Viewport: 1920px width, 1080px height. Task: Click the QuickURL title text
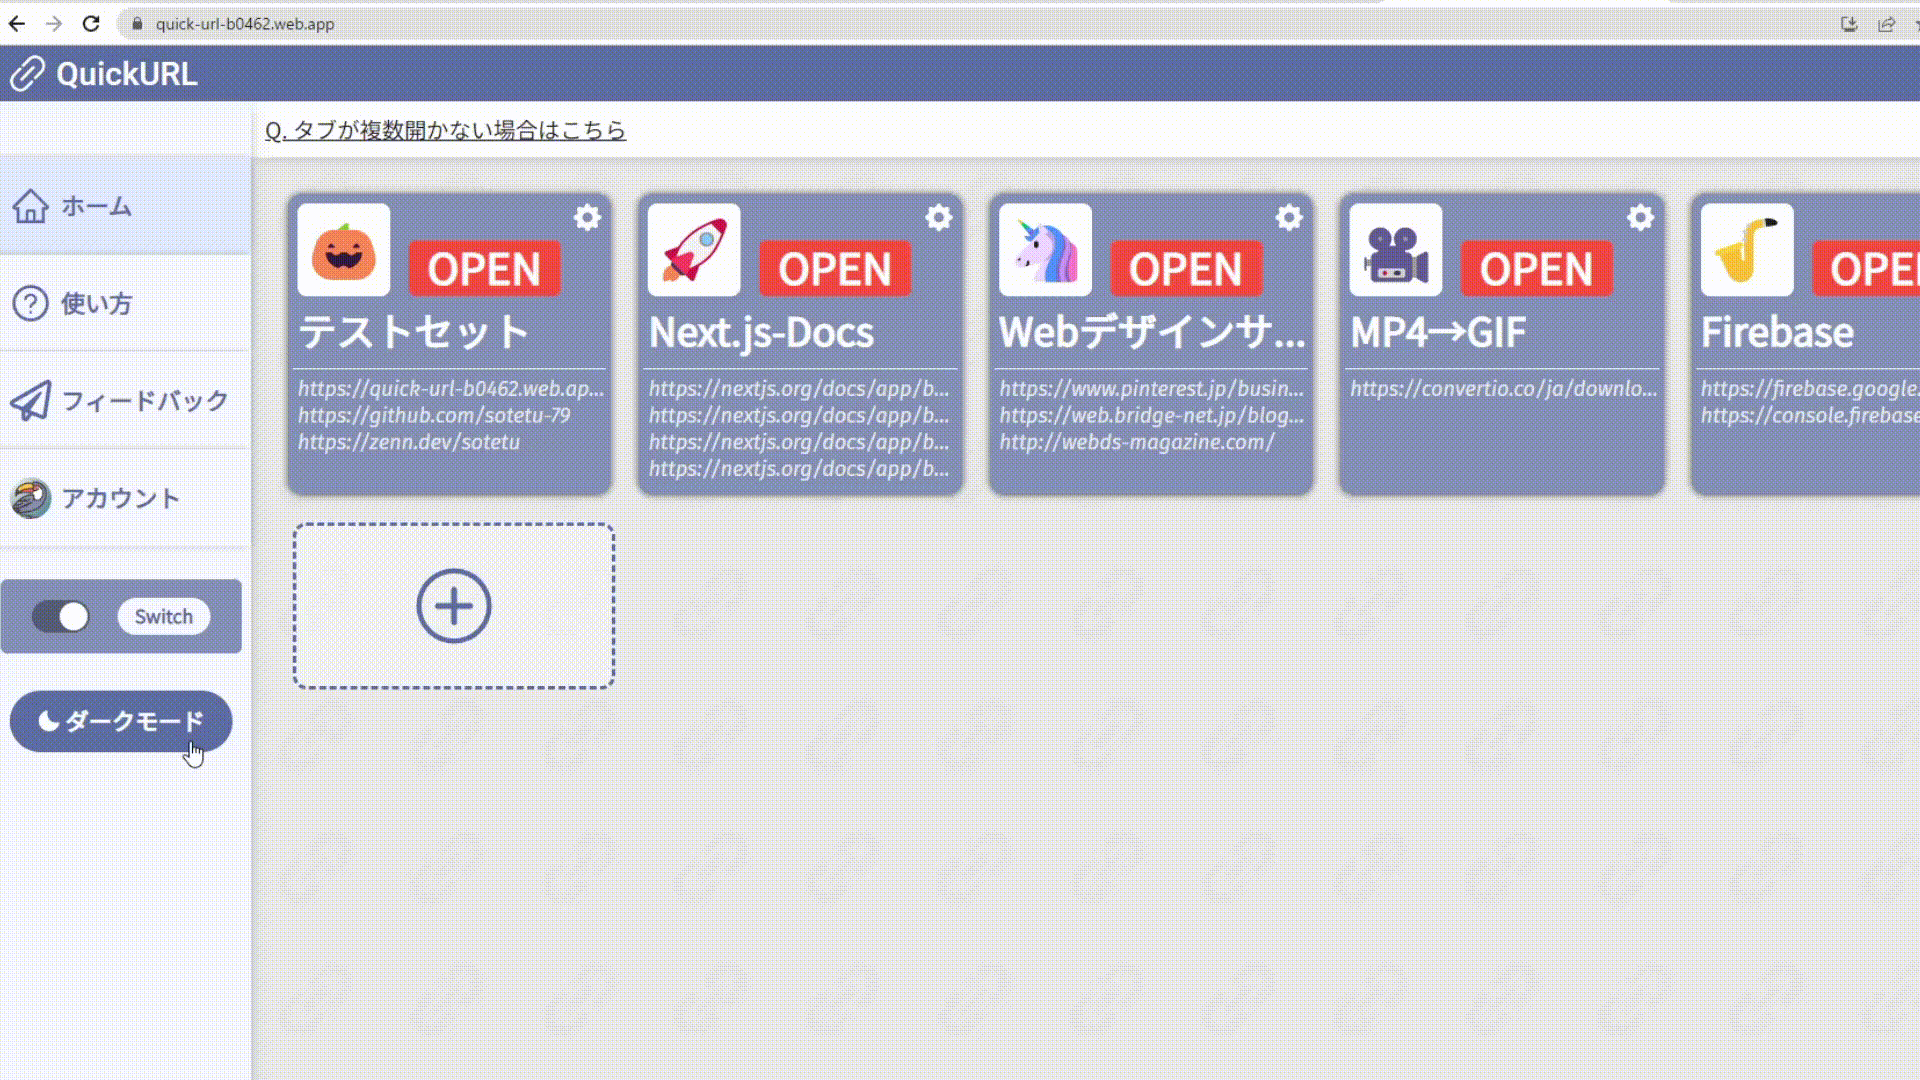click(127, 74)
